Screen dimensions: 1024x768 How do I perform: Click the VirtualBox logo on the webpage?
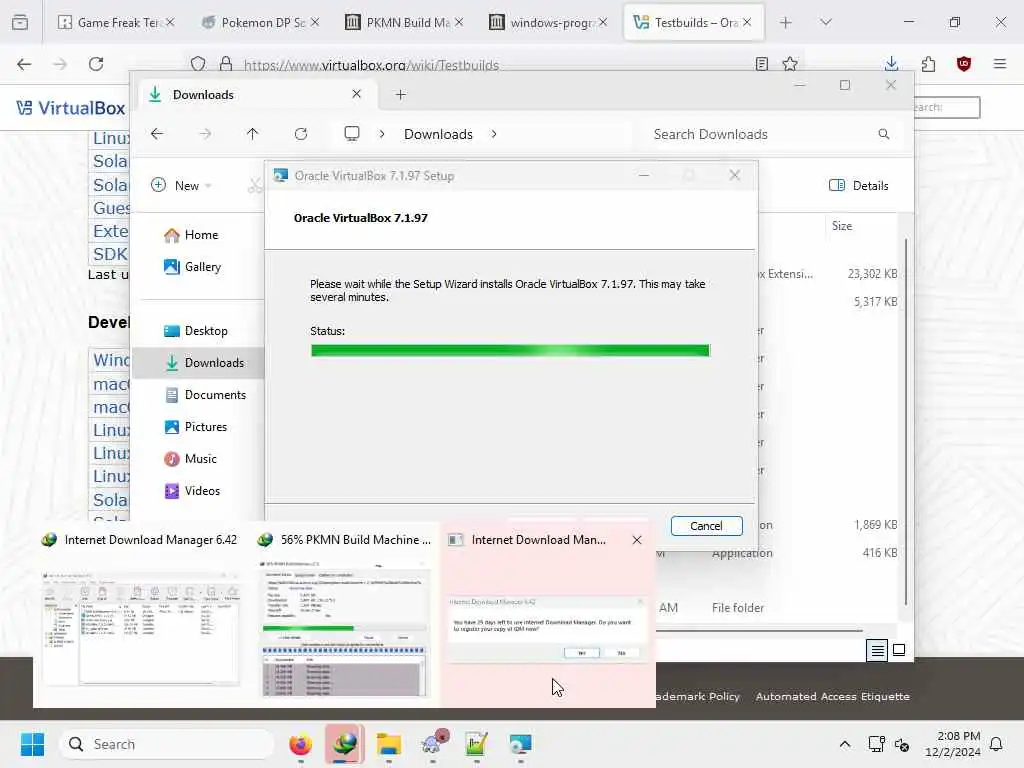pos(71,108)
